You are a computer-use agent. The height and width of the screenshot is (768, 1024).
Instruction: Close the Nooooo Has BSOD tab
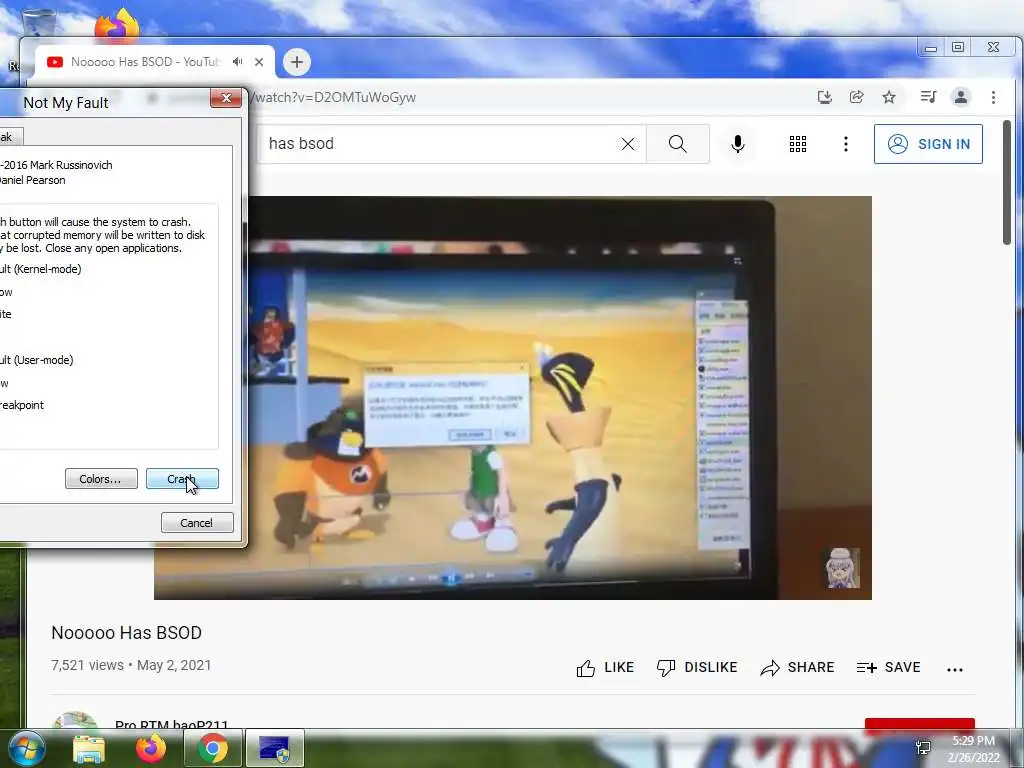259,62
